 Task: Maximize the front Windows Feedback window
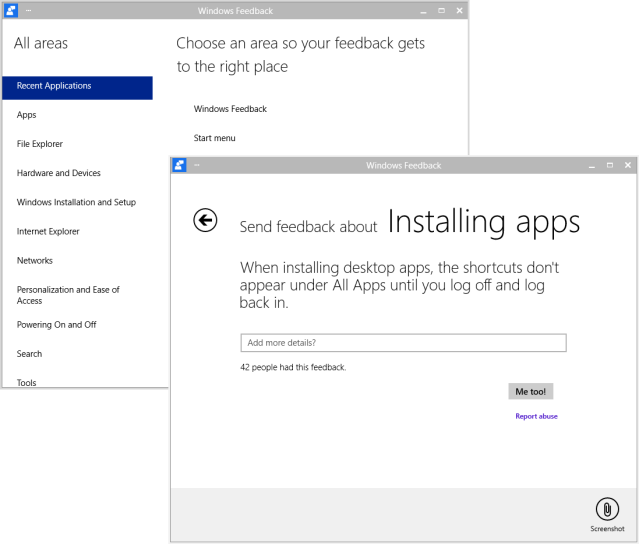pyautogui.click(x=610, y=165)
